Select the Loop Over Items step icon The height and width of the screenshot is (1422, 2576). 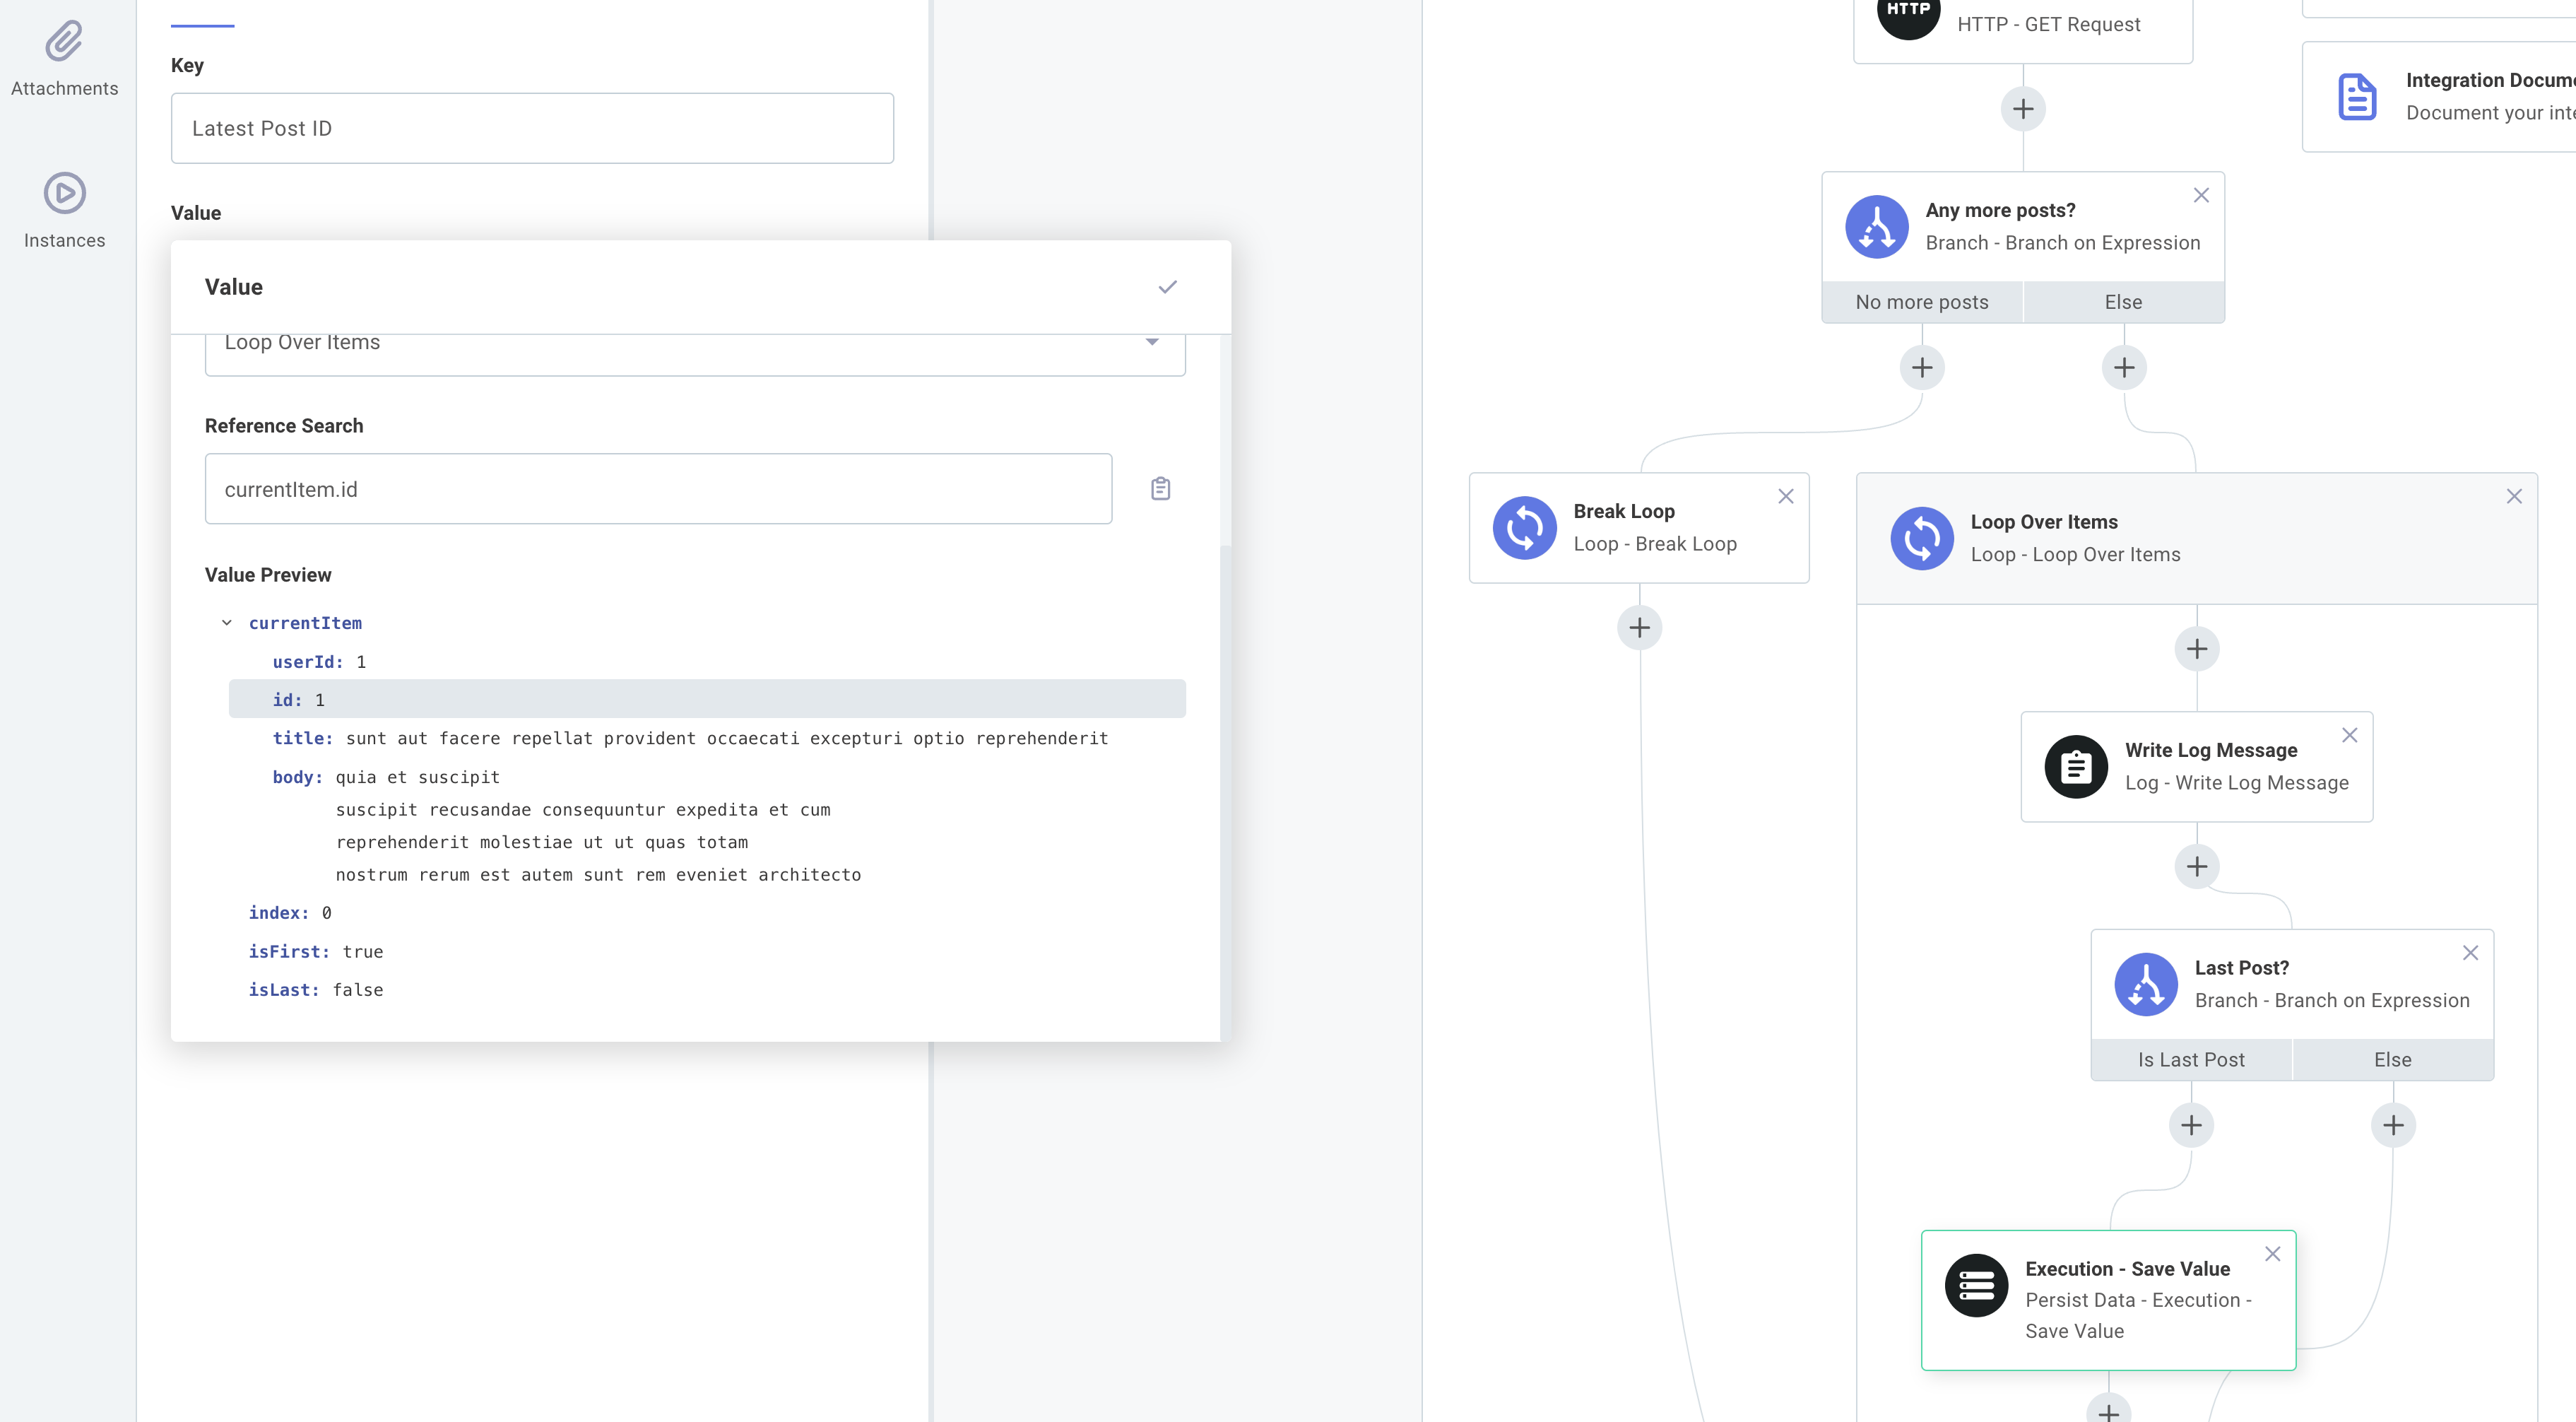tap(1921, 538)
